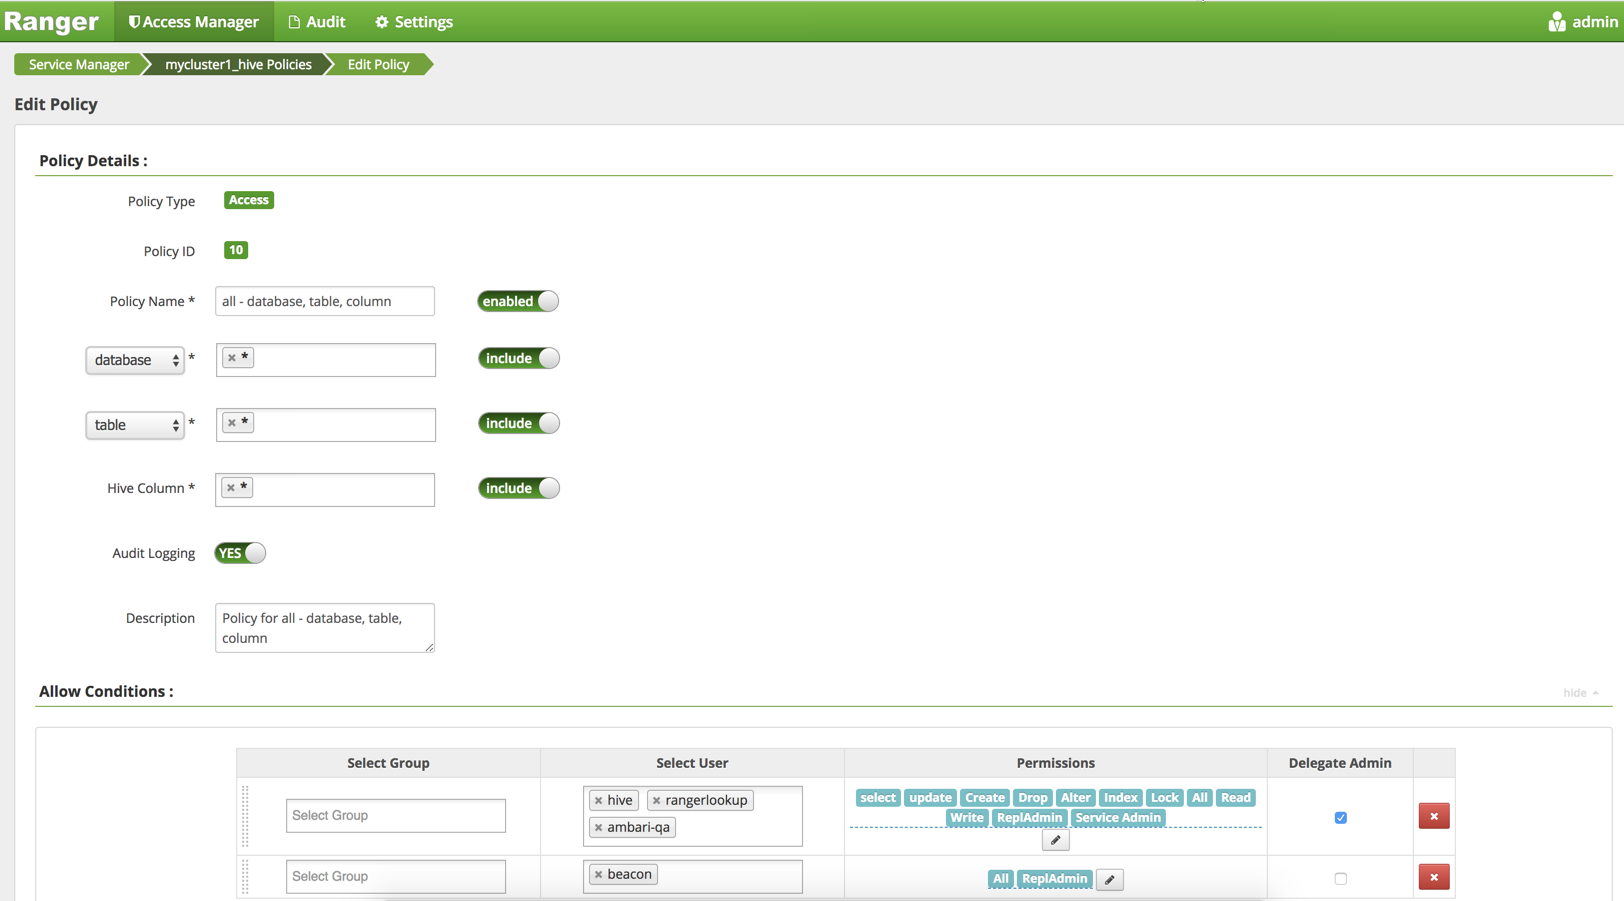1624x901 pixels.
Task: Uncheck Delegate Admin for the hive row
Action: (1340, 817)
